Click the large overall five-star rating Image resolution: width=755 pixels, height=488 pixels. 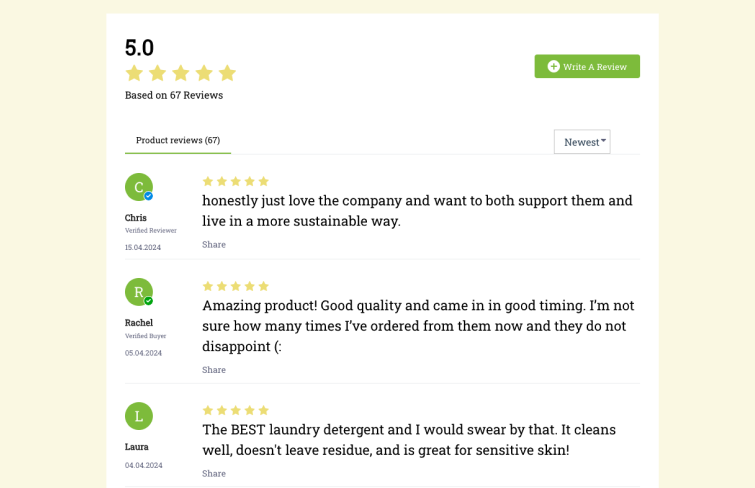(181, 73)
